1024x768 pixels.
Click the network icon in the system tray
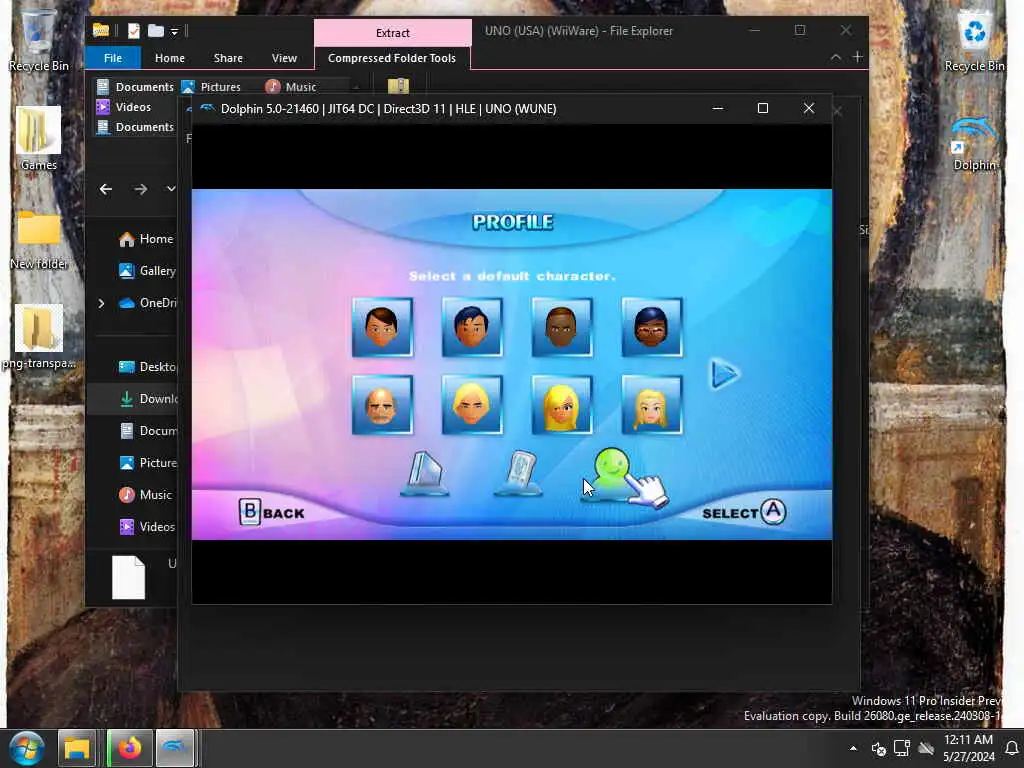pos(902,748)
